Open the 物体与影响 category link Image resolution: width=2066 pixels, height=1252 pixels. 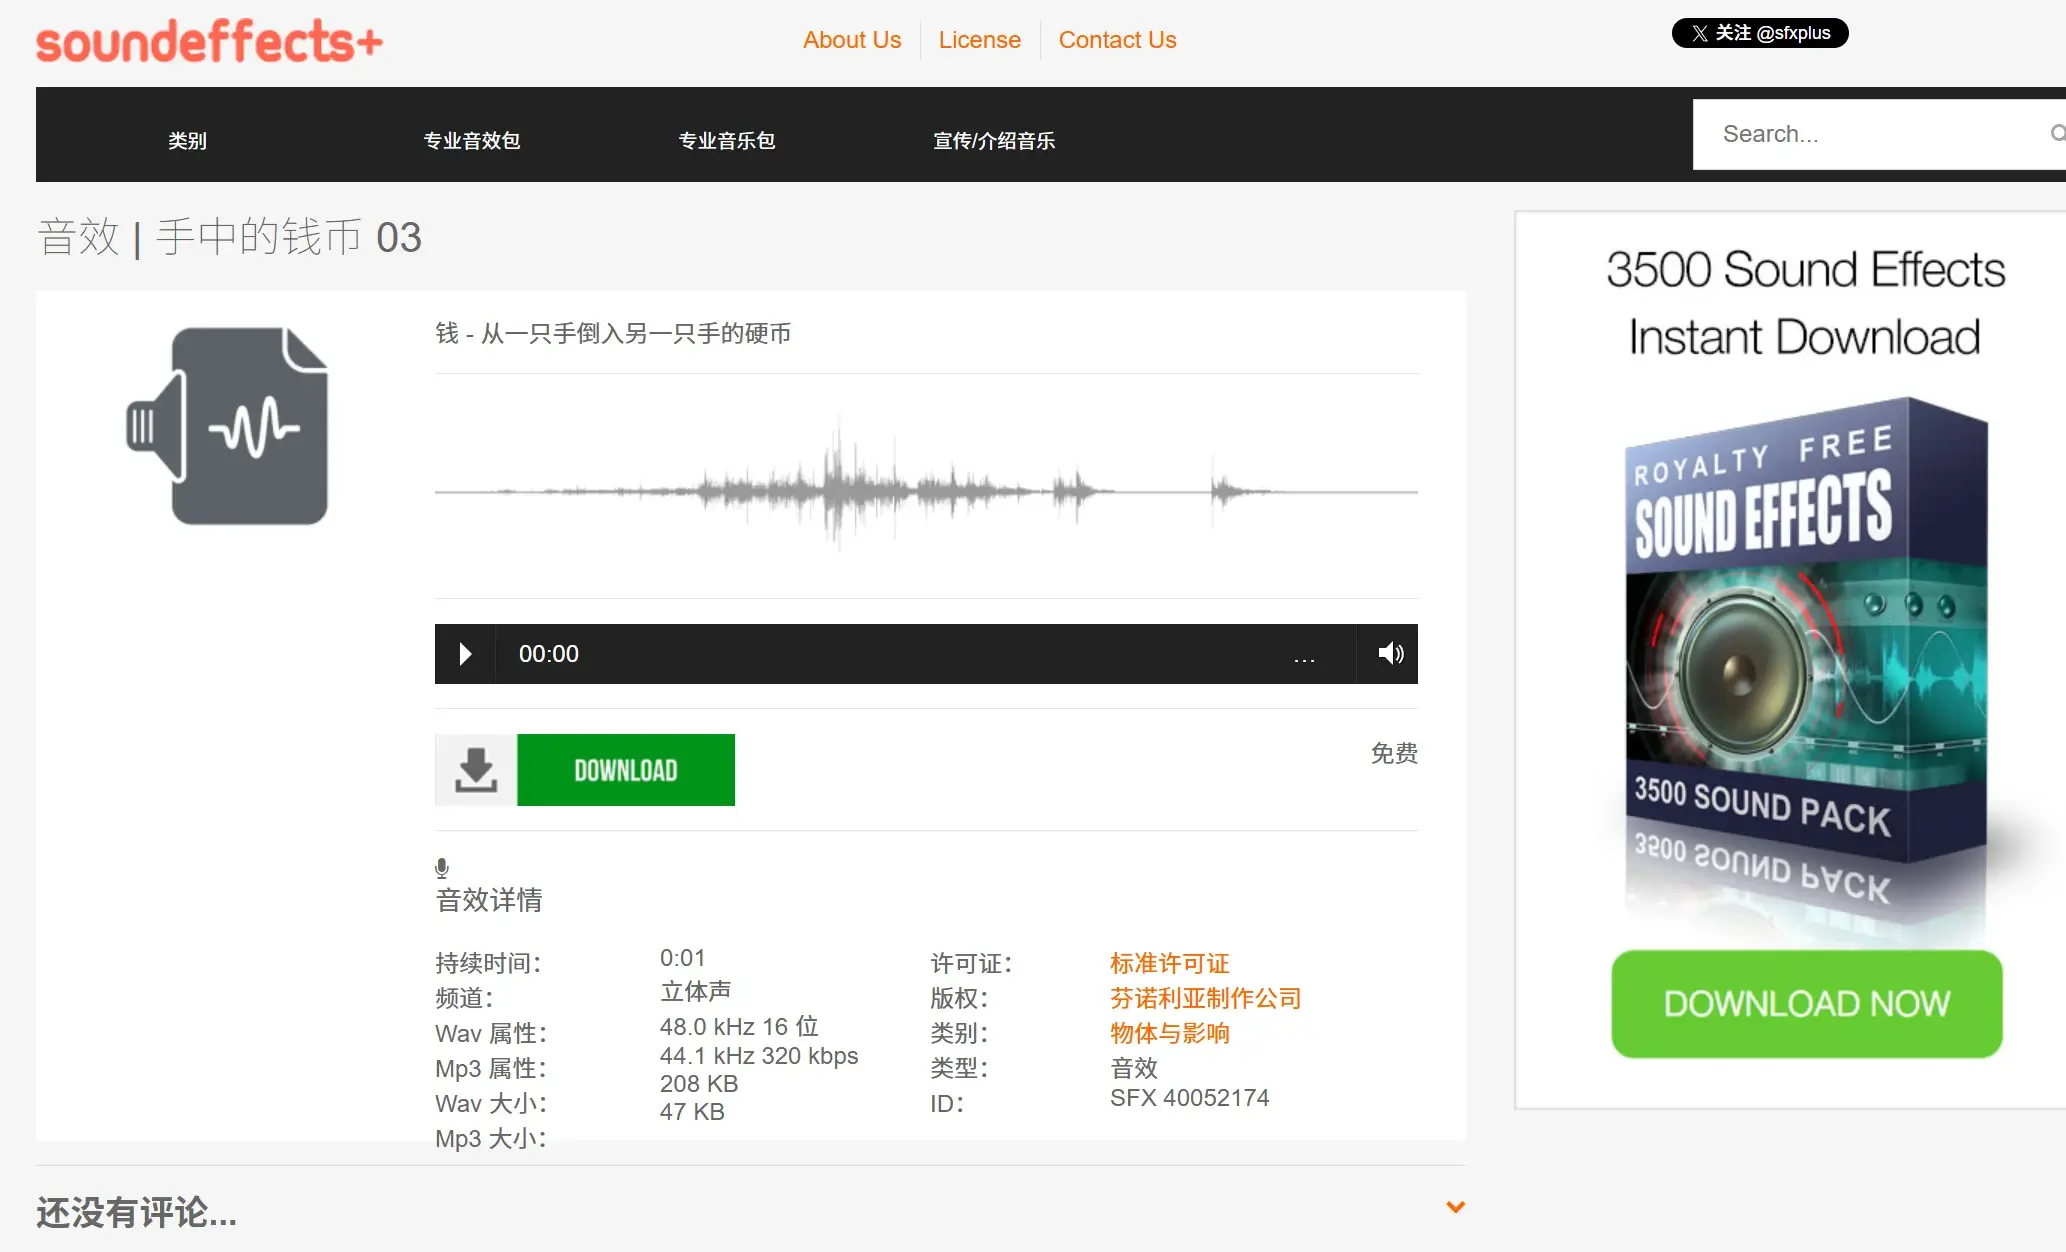(1169, 1033)
